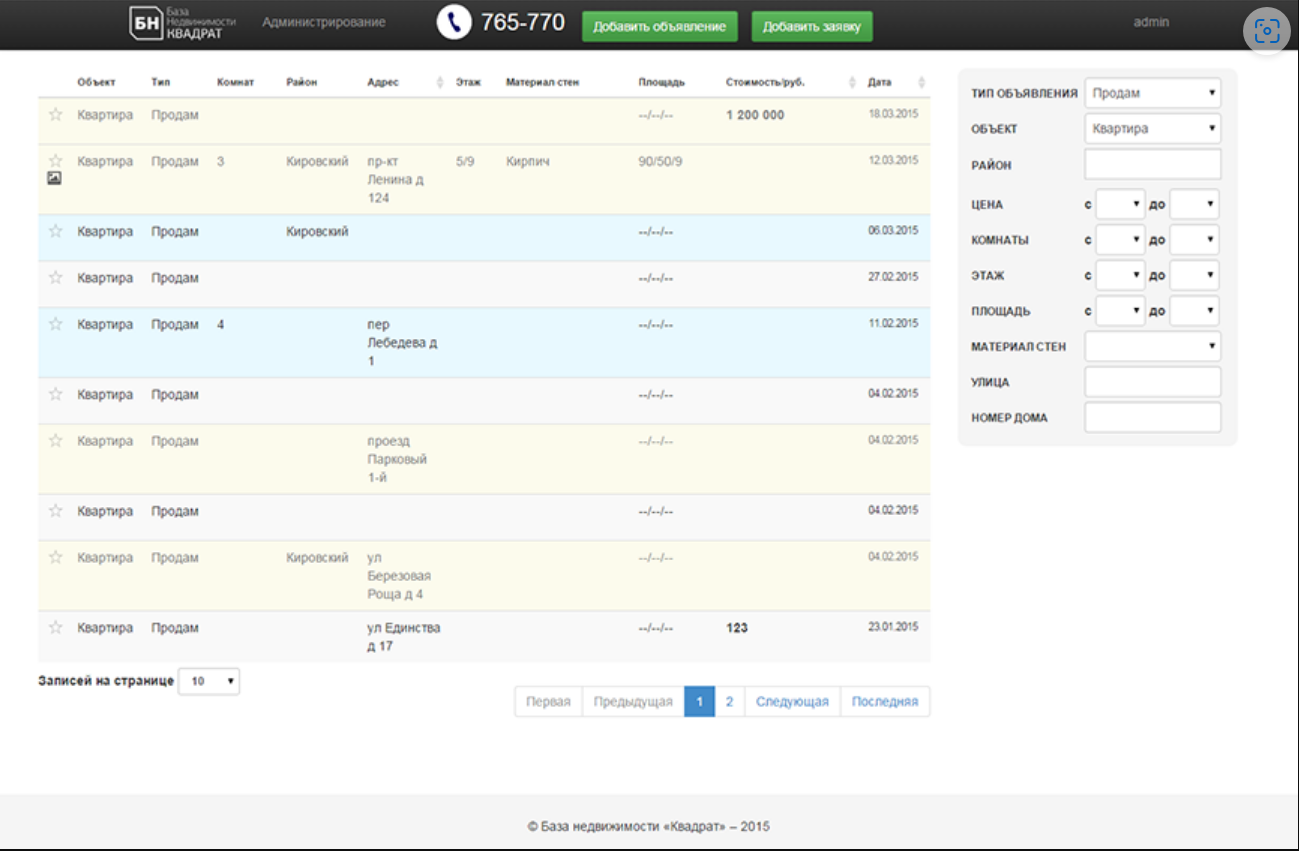
Task: Focus the Район filter input field
Action: 1153,164
